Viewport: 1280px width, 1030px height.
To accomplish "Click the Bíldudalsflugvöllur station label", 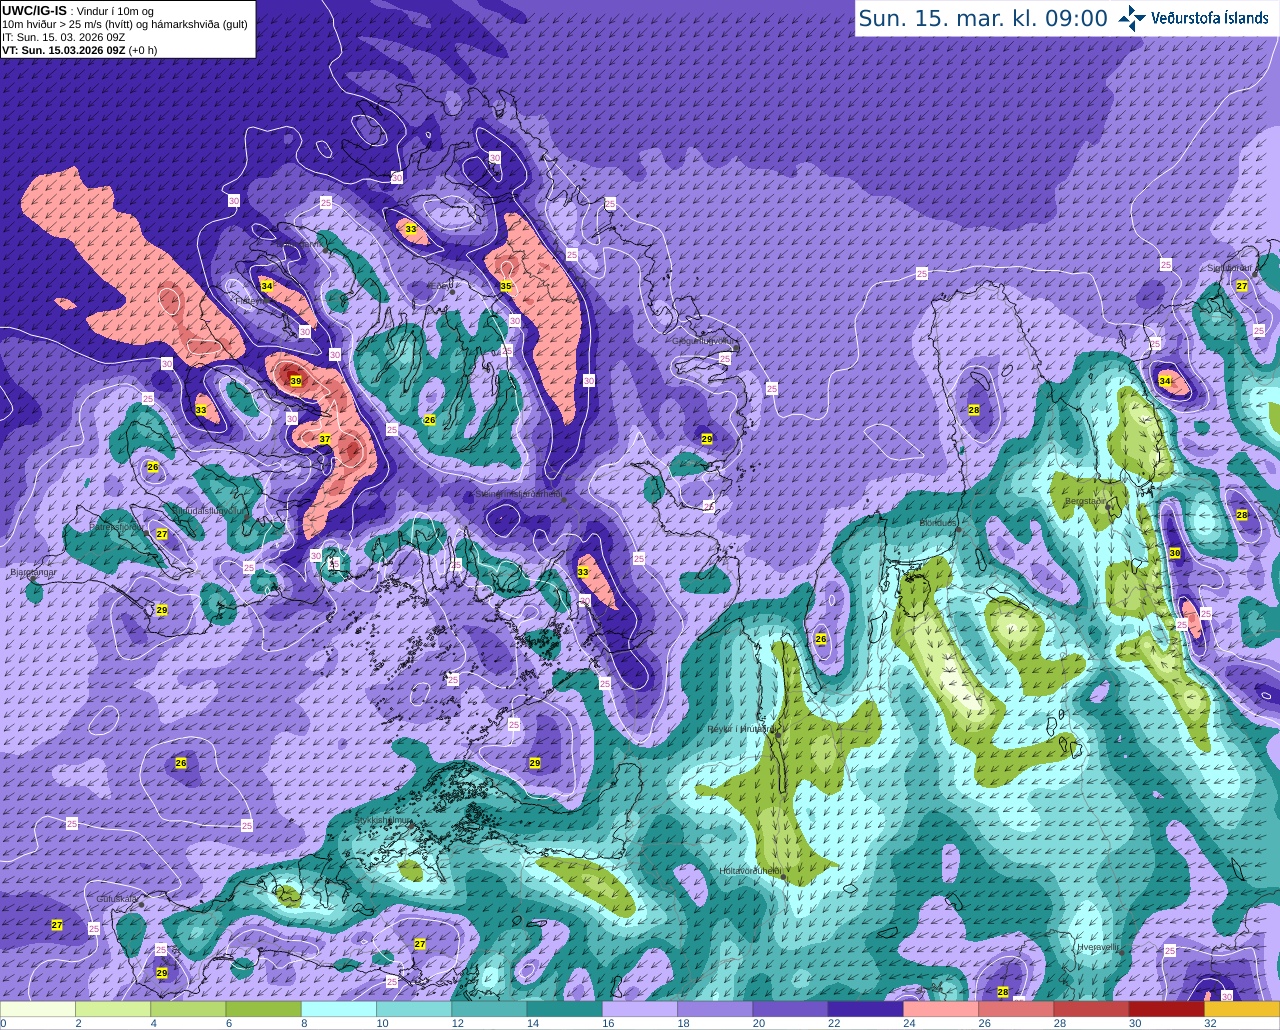I will click(209, 510).
